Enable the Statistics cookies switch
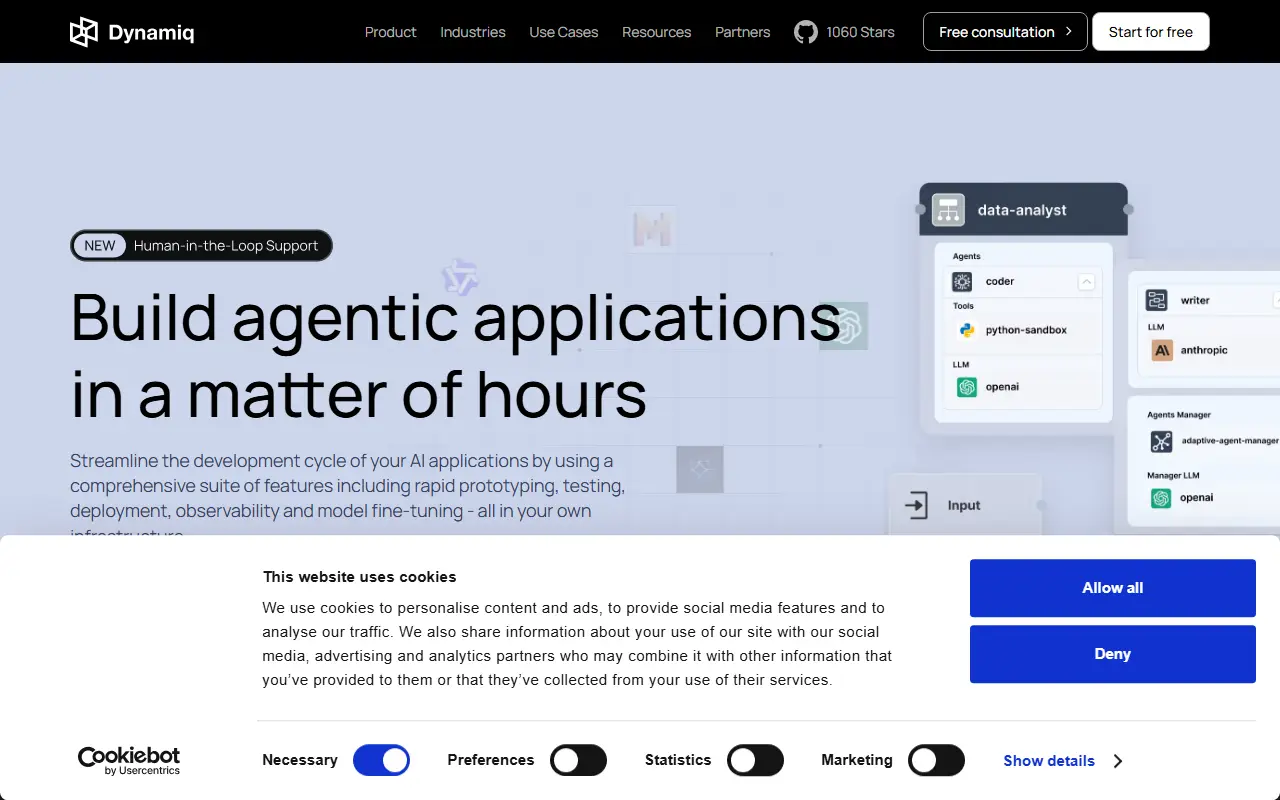1280x800 pixels. click(755, 761)
